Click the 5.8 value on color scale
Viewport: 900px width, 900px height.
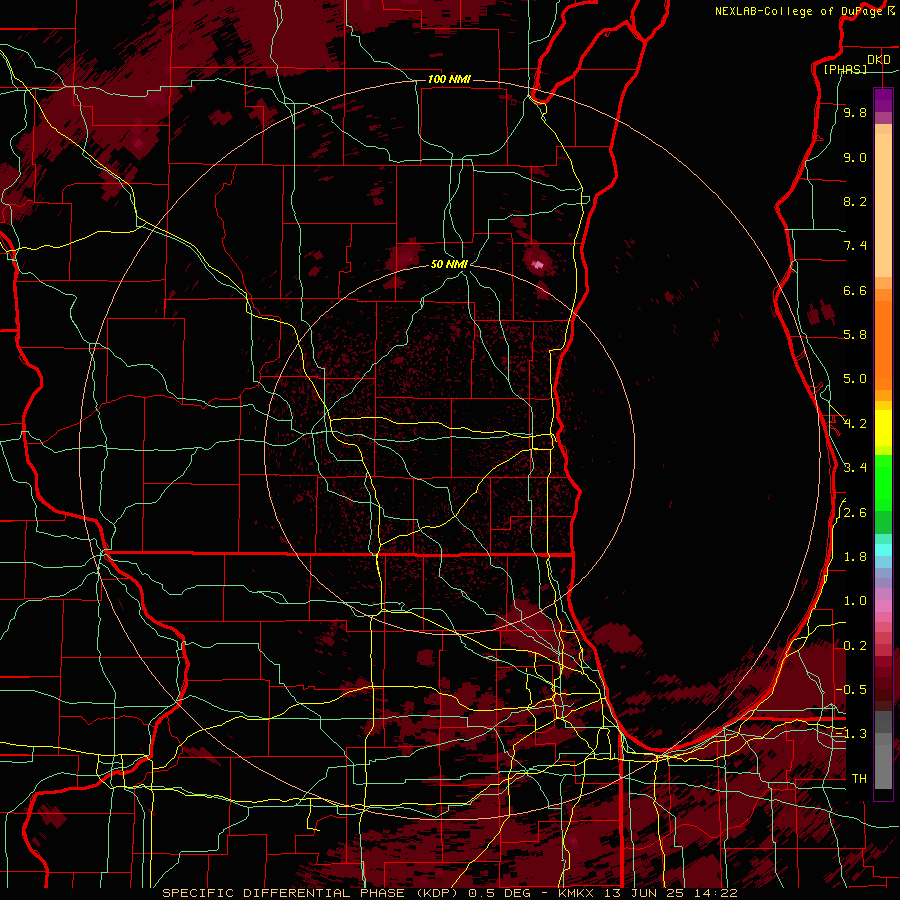pos(855,335)
